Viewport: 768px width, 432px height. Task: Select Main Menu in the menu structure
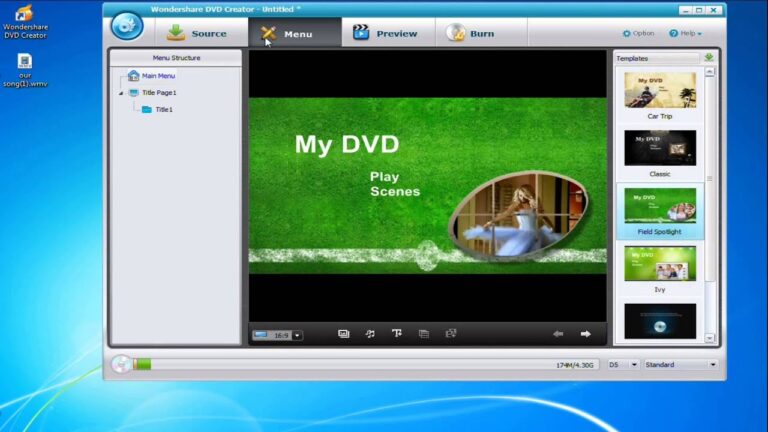click(x=158, y=76)
